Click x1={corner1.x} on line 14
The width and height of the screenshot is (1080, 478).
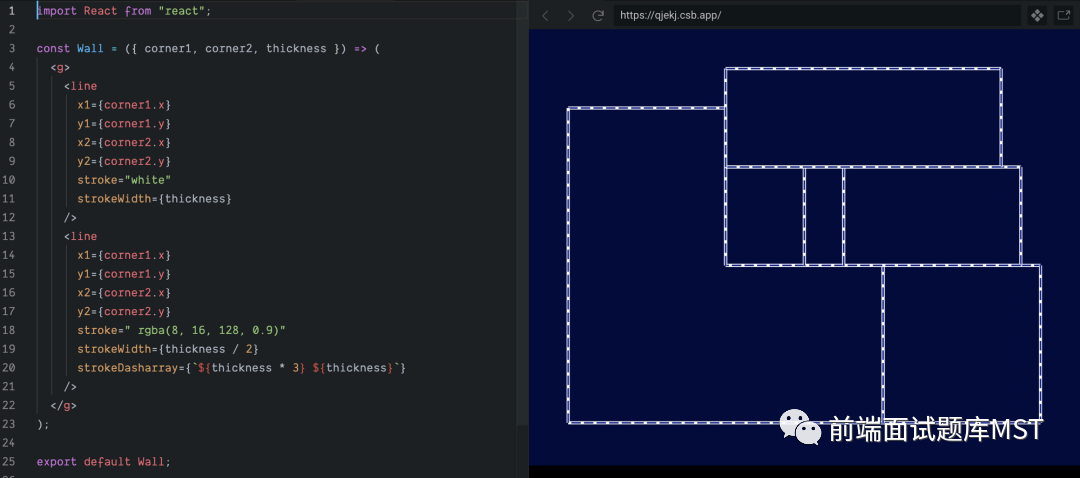124,255
